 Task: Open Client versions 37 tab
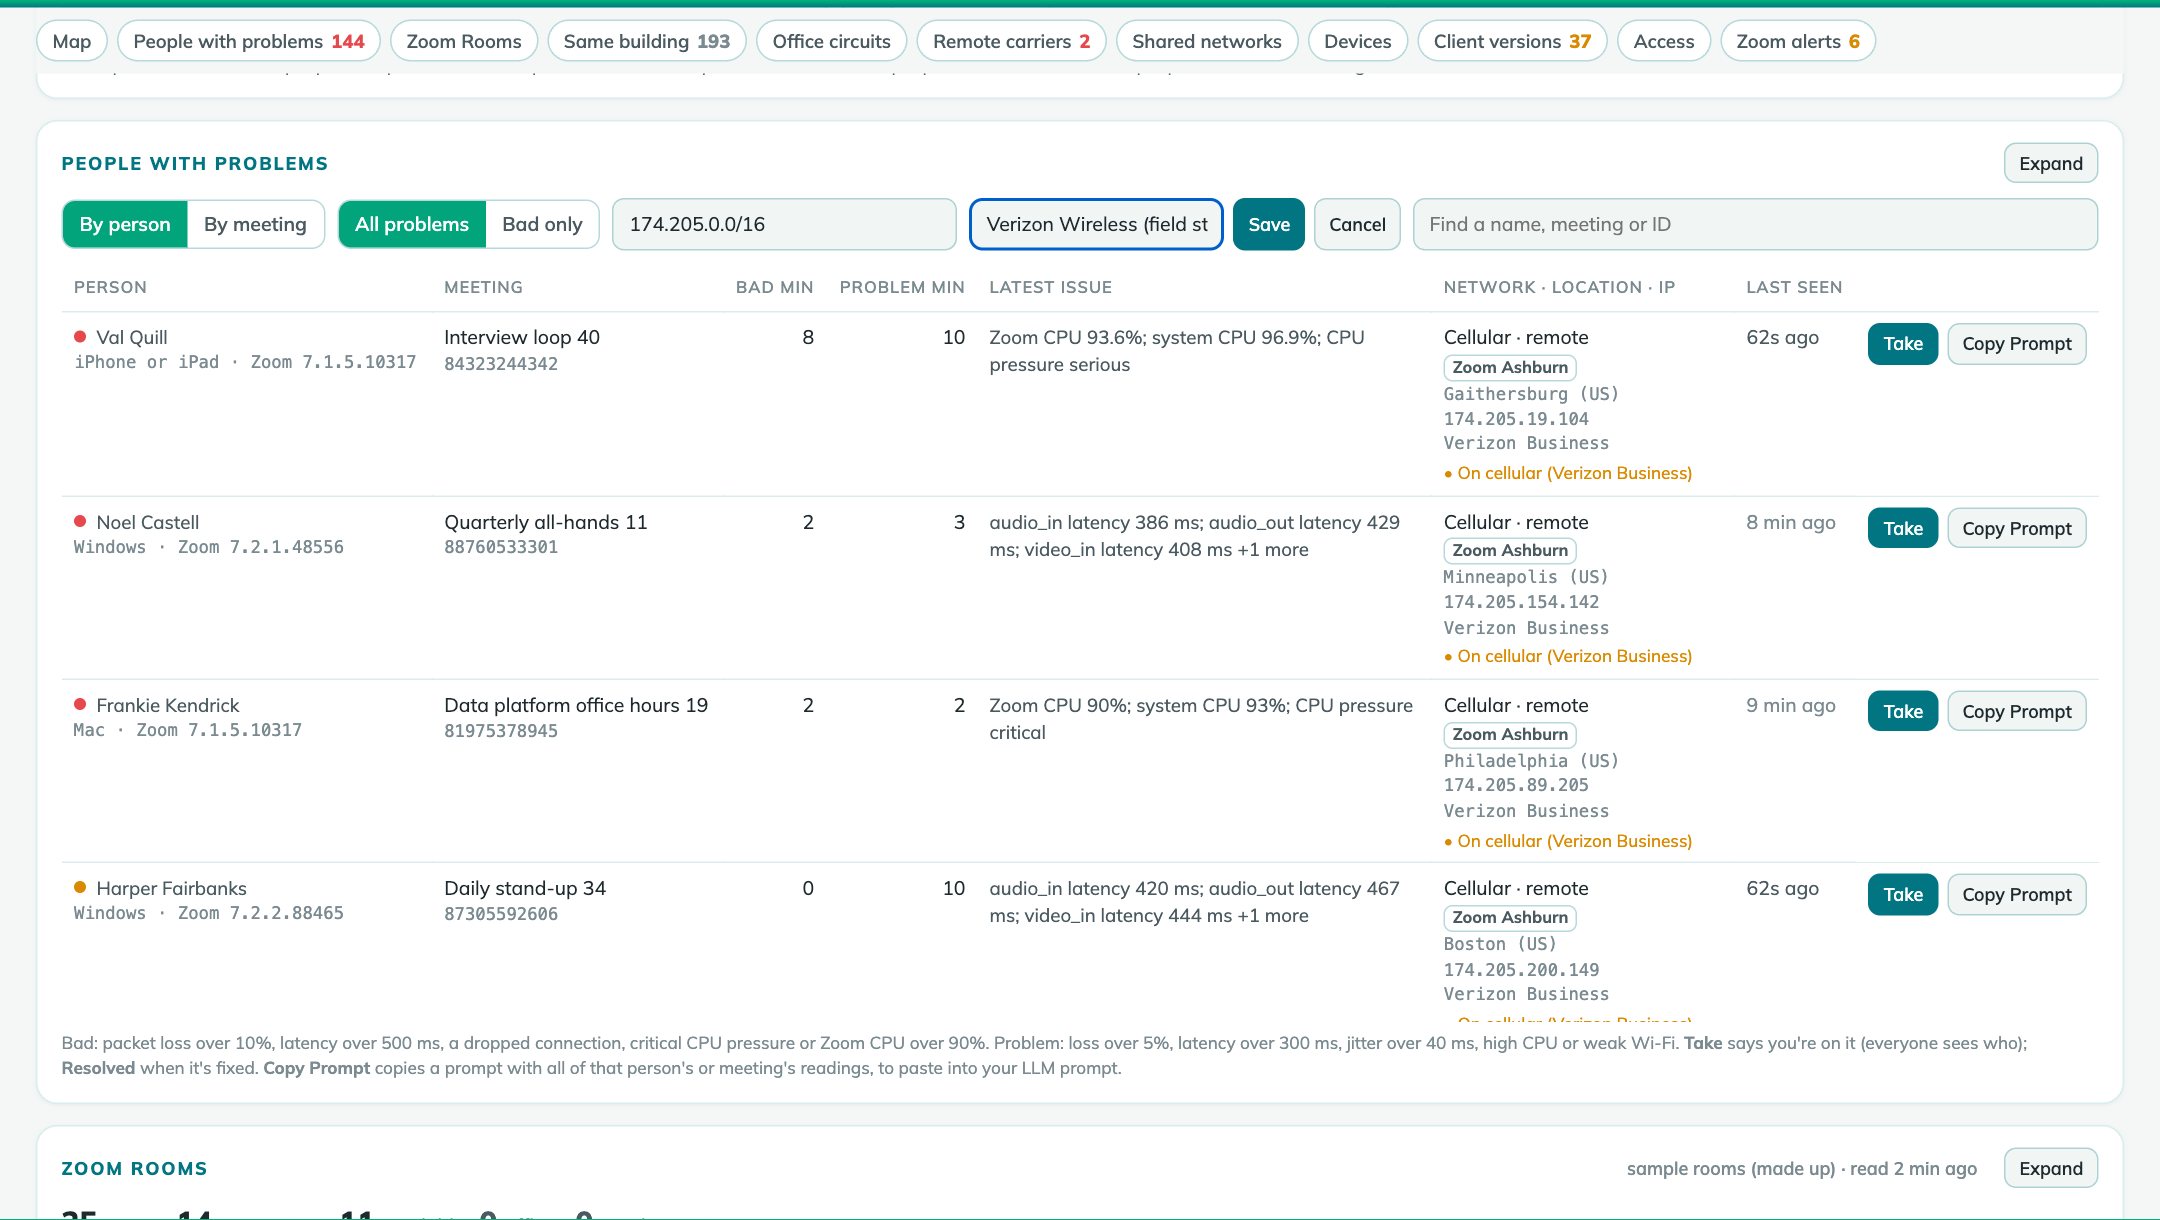coord(1512,41)
